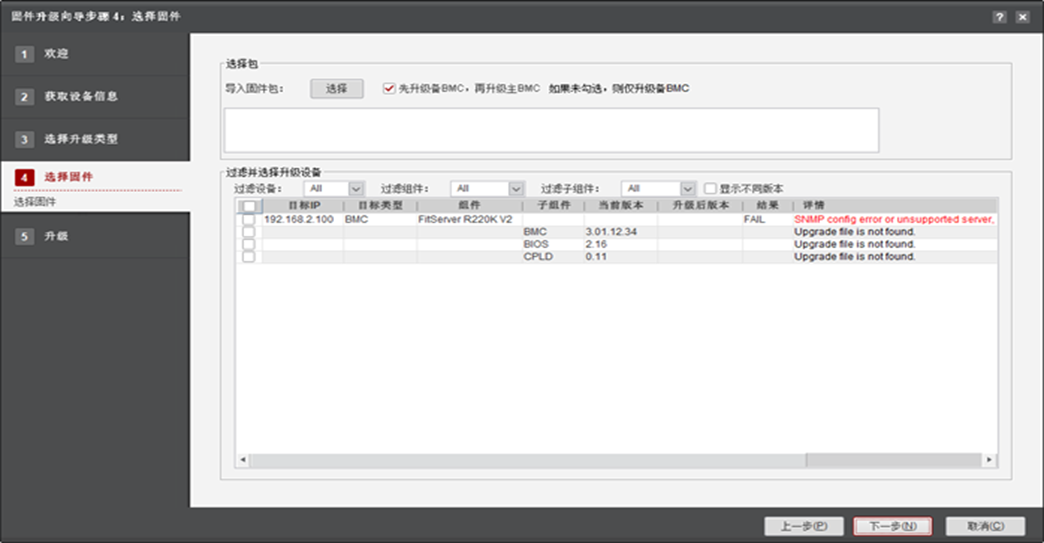Check the CPLD 0.11 row checkbox

tap(248, 256)
